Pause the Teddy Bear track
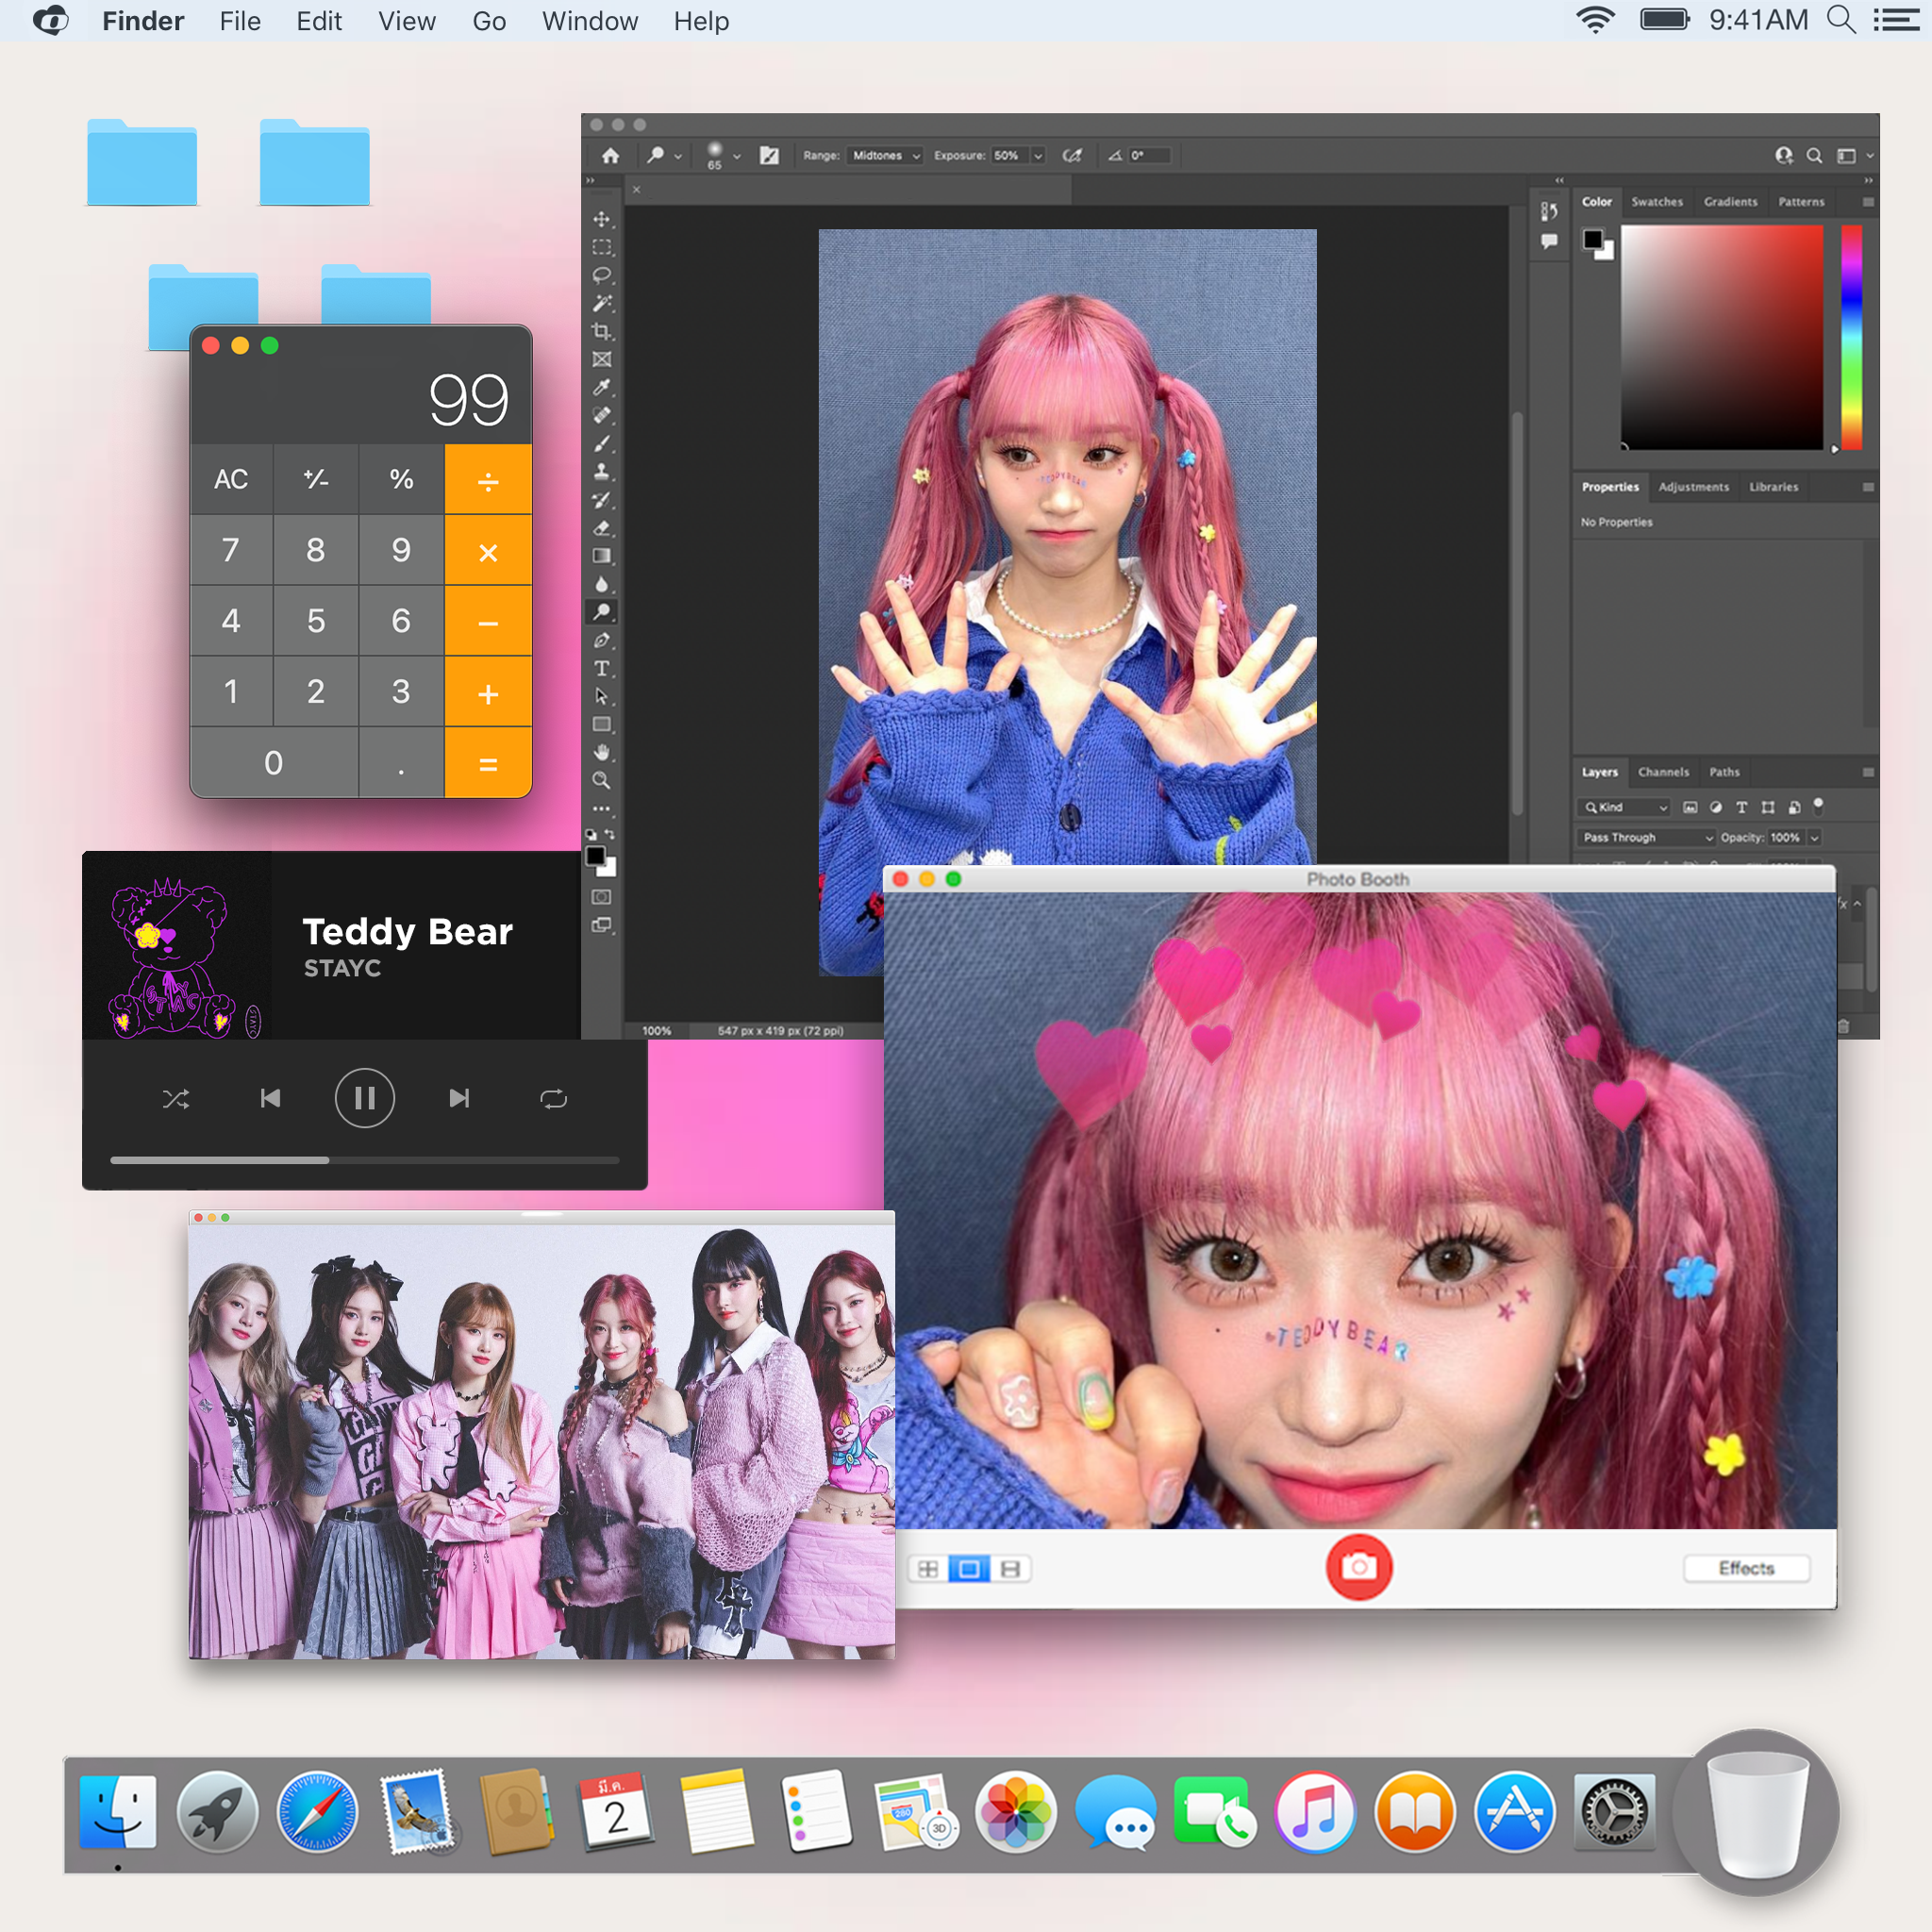The image size is (1932, 1932). [364, 1098]
